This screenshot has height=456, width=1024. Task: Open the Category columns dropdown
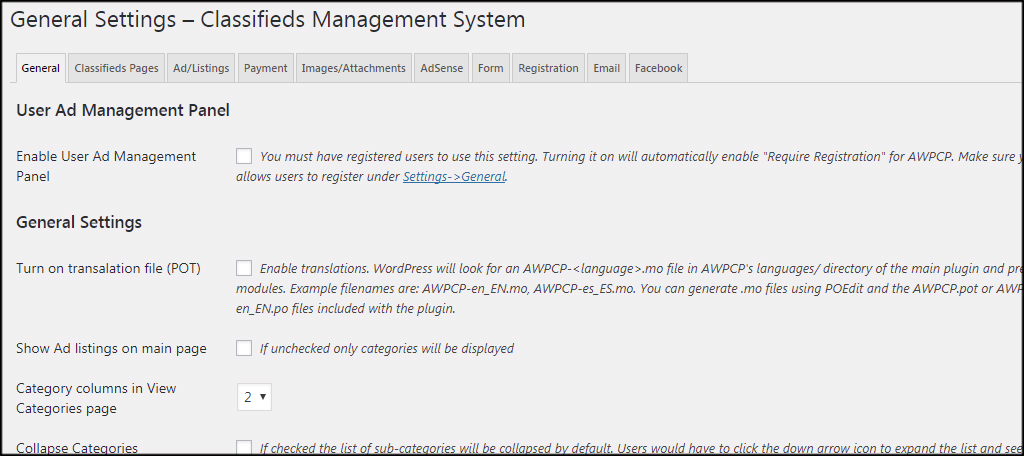254,397
